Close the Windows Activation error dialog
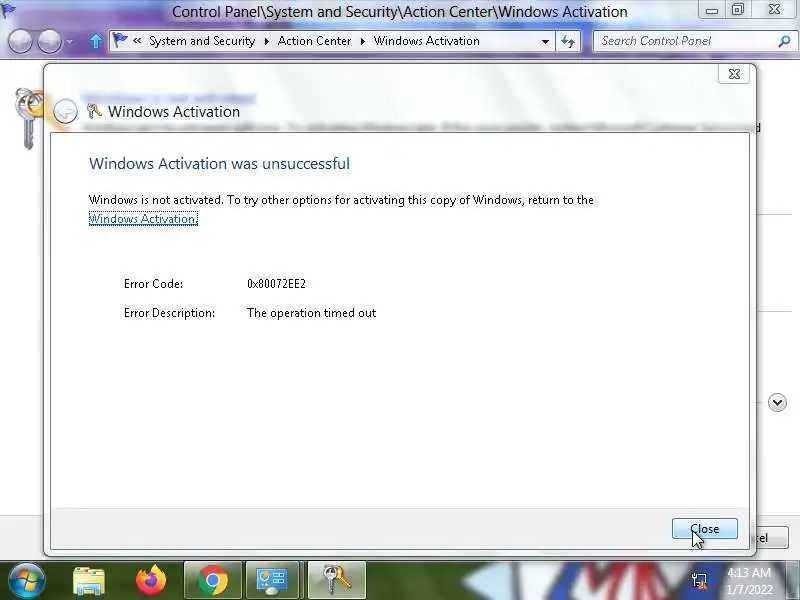Image resolution: width=800 pixels, height=600 pixels. pyautogui.click(x=705, y=529)
